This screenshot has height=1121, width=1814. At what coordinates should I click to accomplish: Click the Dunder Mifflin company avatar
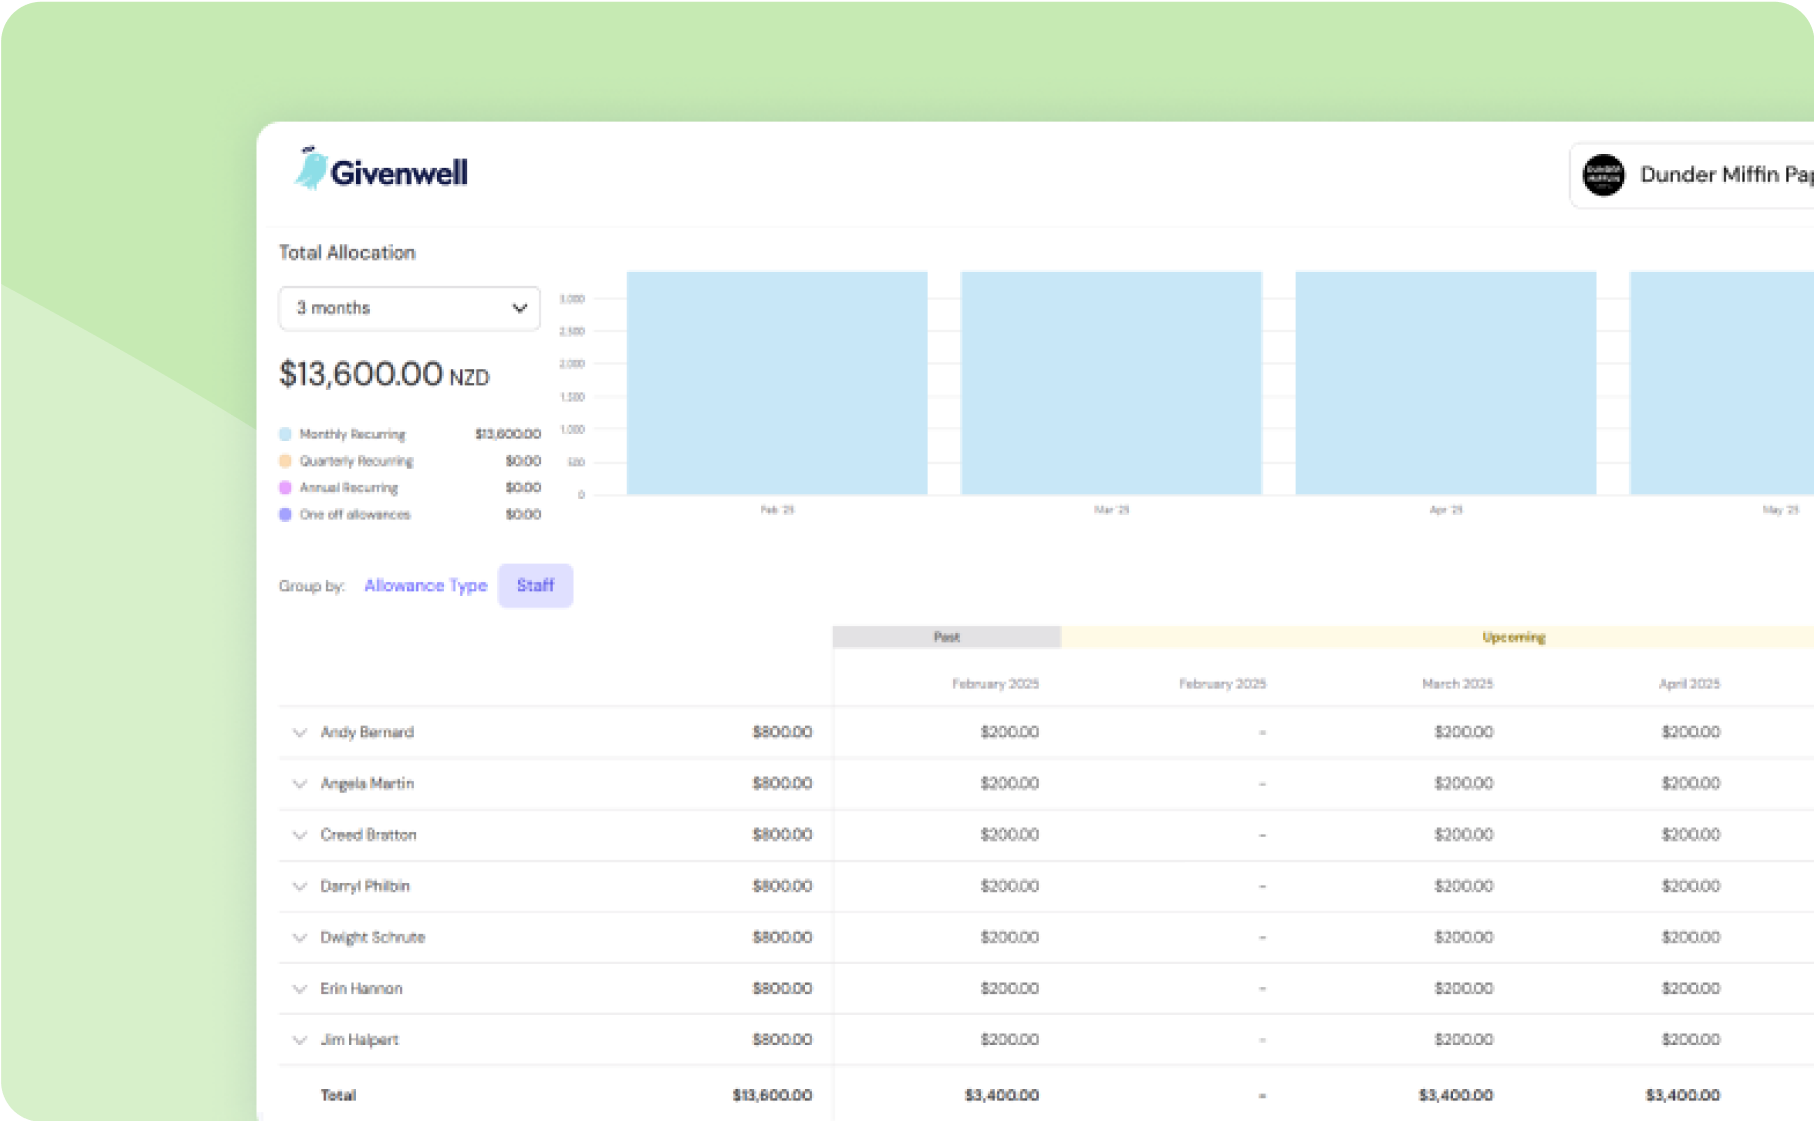coord(1603,175)
